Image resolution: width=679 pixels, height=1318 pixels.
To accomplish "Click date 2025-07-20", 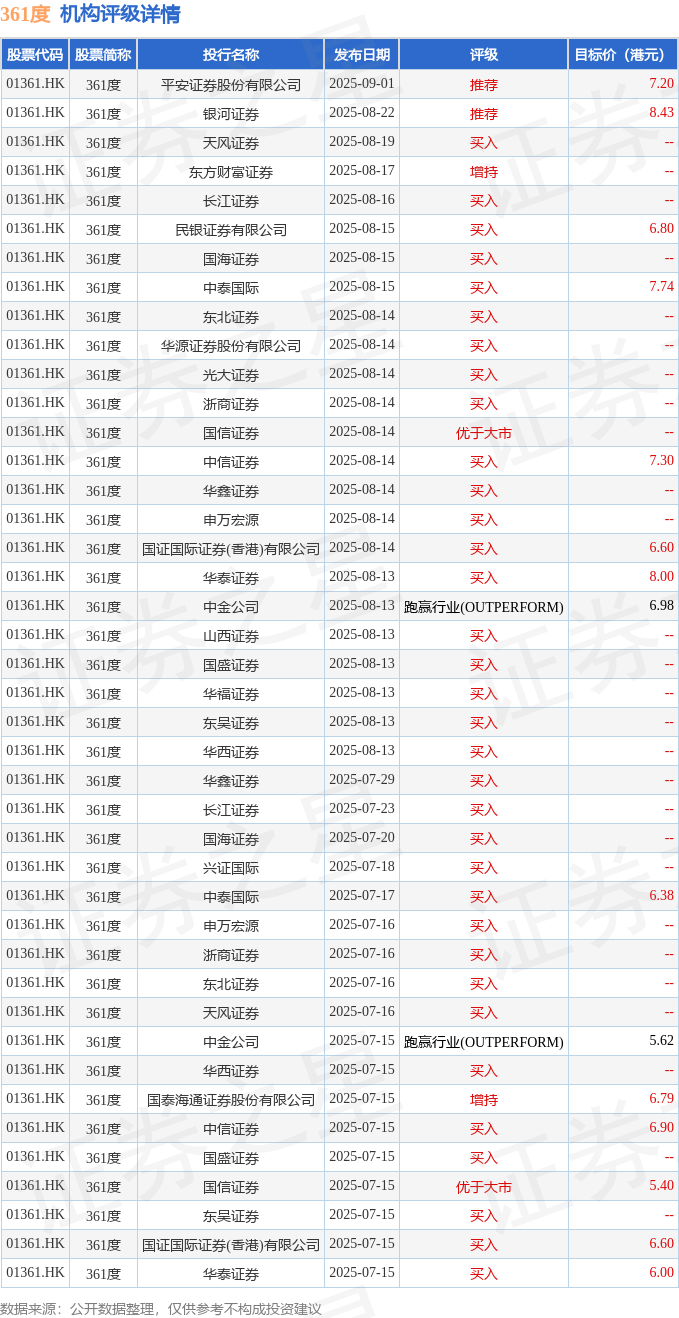I will 362,838.
